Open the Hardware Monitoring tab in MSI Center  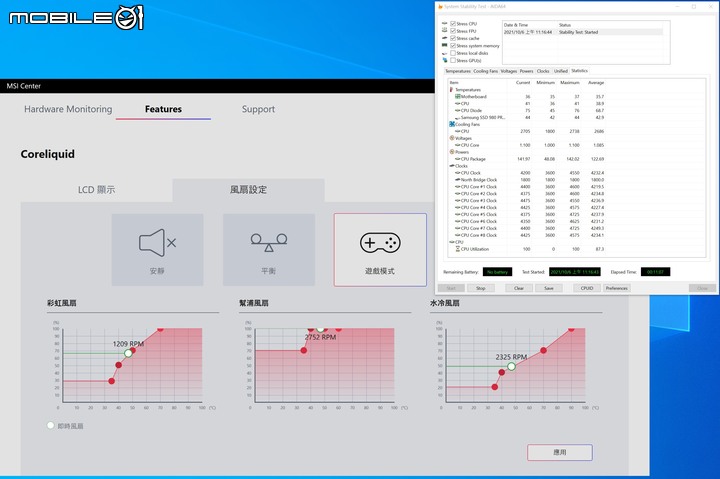(68, 109)
